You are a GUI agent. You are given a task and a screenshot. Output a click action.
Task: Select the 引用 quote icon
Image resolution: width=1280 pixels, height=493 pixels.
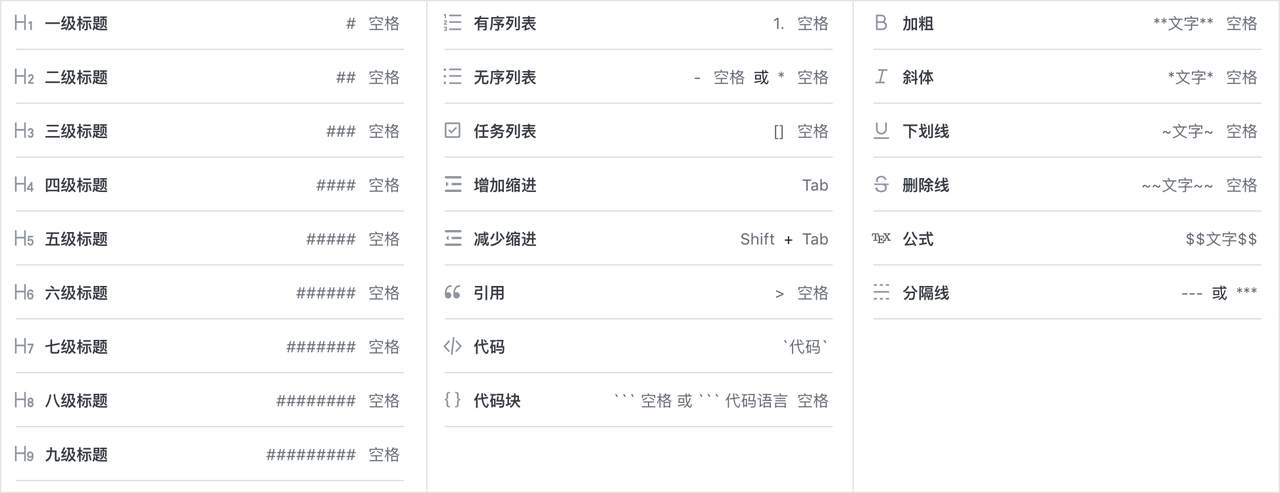(x=452, y=293)
